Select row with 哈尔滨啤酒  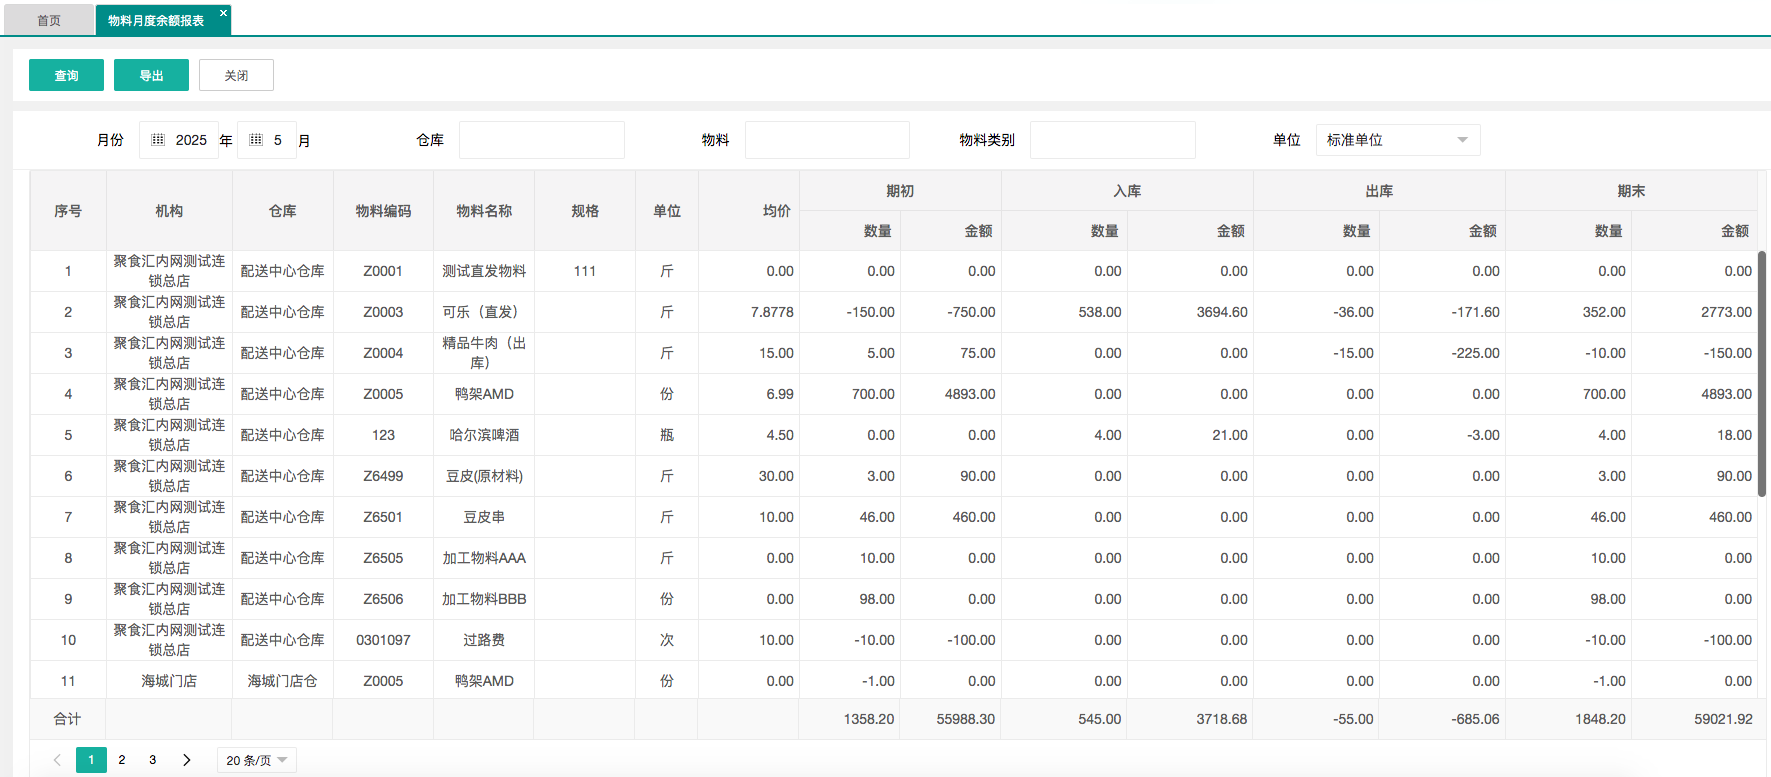coord(484,435)
